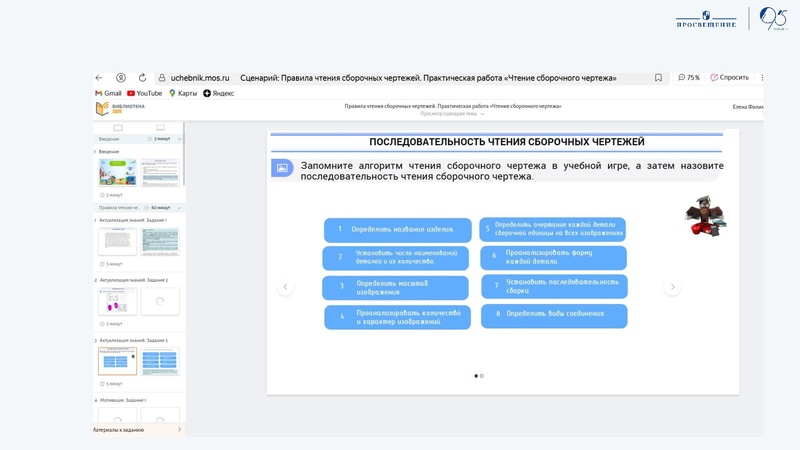Click card 2 Установить число наименований деталей
This screenshot has height=450, width=800.
coord(395,258)
